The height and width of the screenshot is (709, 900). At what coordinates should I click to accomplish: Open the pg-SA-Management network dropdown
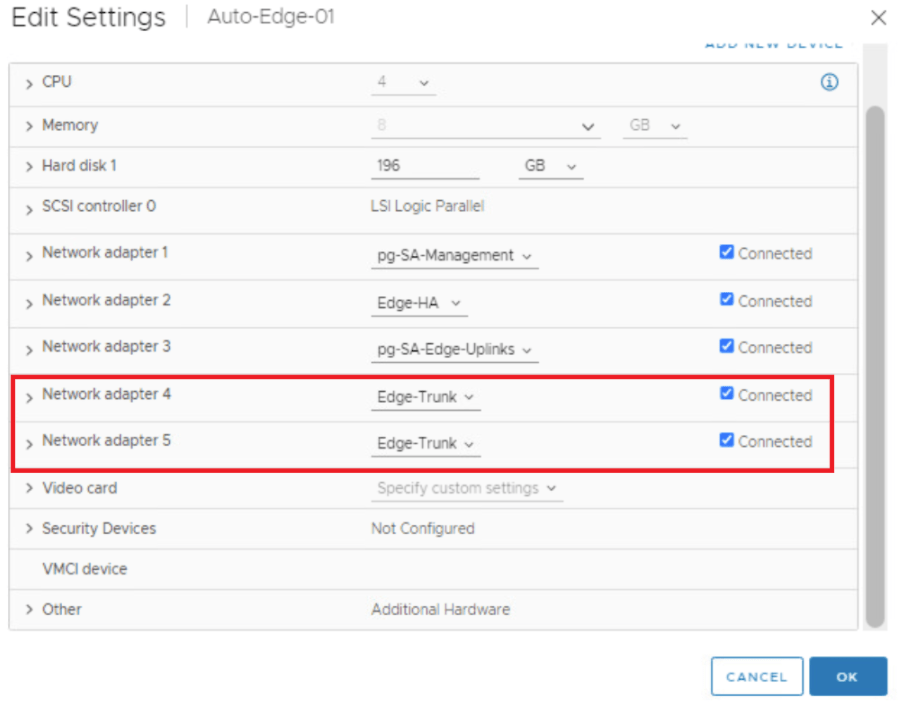tap(453, 256)
